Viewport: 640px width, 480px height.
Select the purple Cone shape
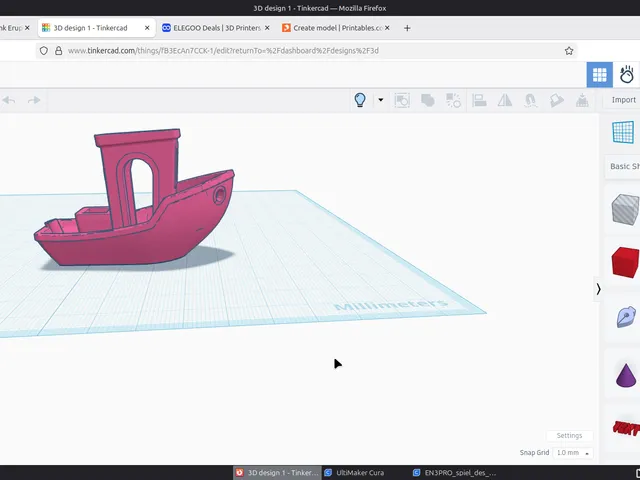(x=626, y=375)
